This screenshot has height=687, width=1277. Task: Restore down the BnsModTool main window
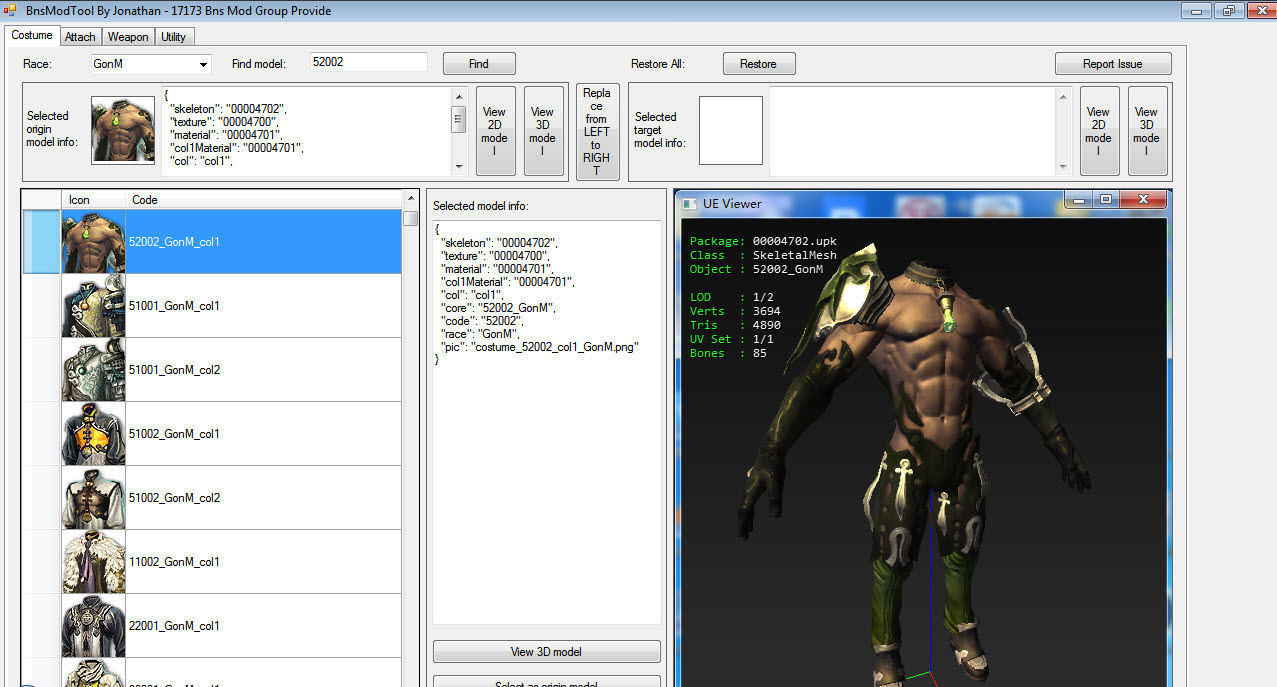(1228, 10)
